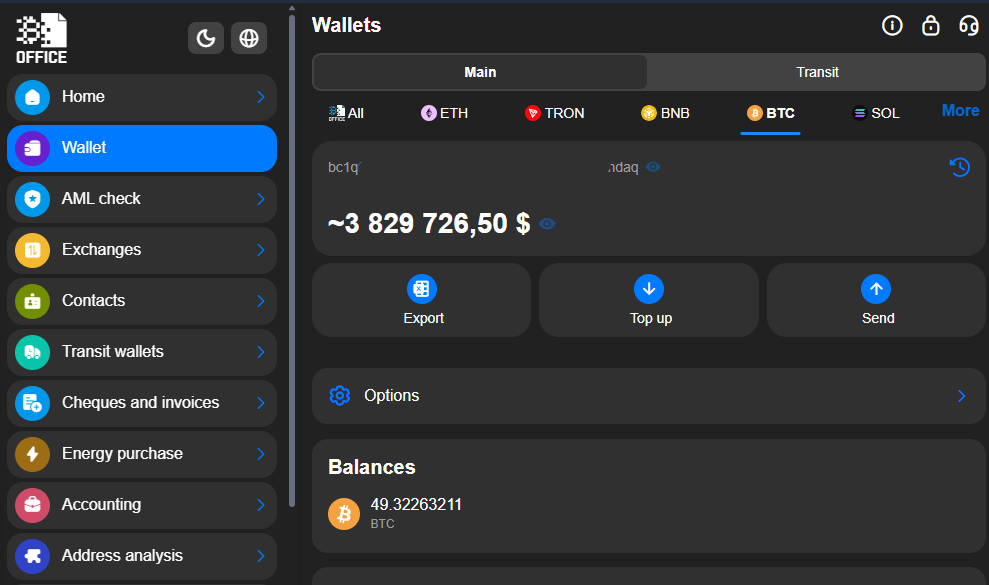Click the ~3 829 726,50 $ total
The height and width of the screenshot is (585, 989).
click(x=429, y=223)
